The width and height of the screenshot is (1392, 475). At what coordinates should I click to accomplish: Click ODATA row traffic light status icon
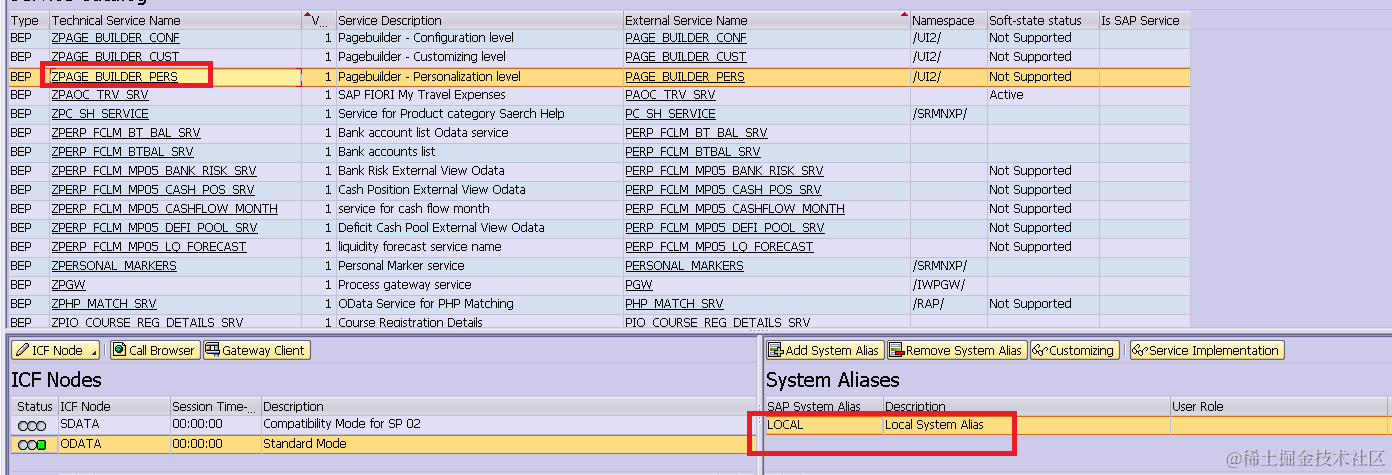tap(33, 443)
